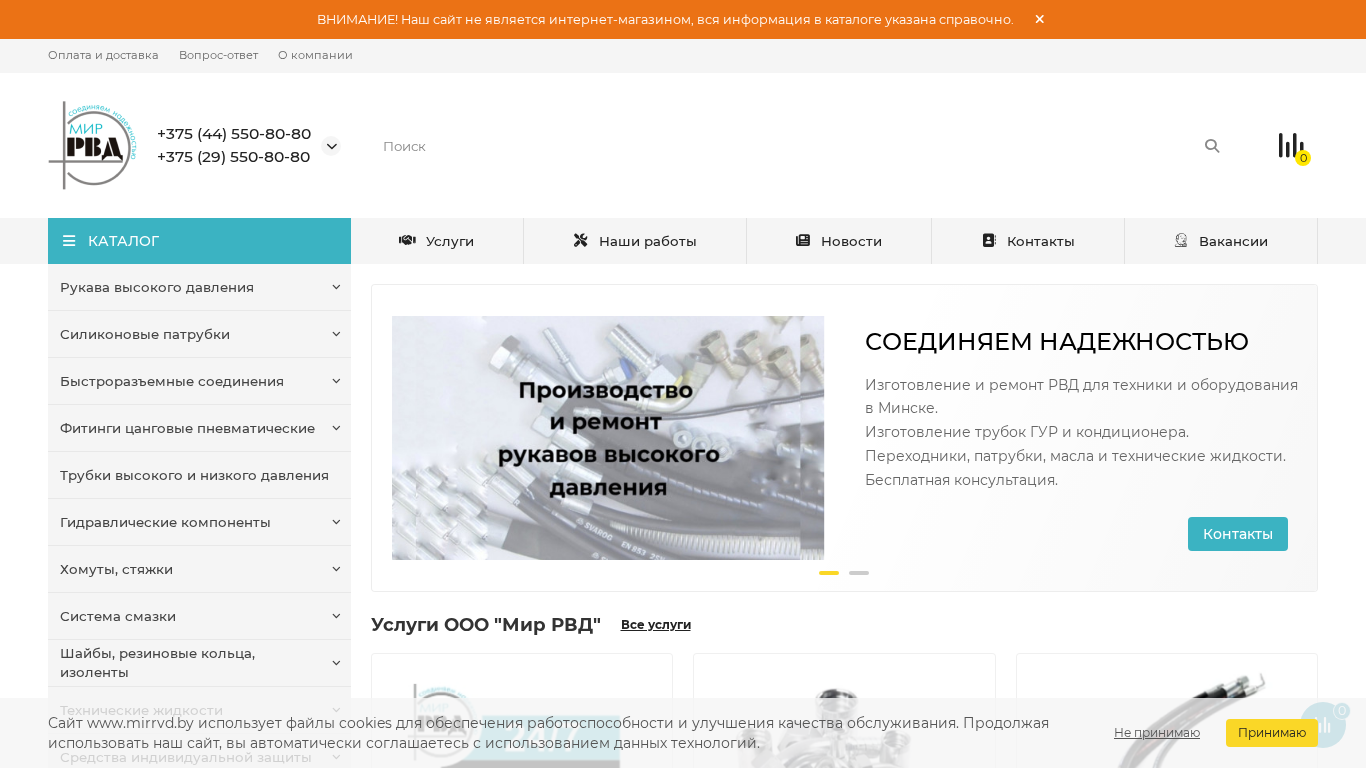Expand the phone numbers dropdown

331,146
